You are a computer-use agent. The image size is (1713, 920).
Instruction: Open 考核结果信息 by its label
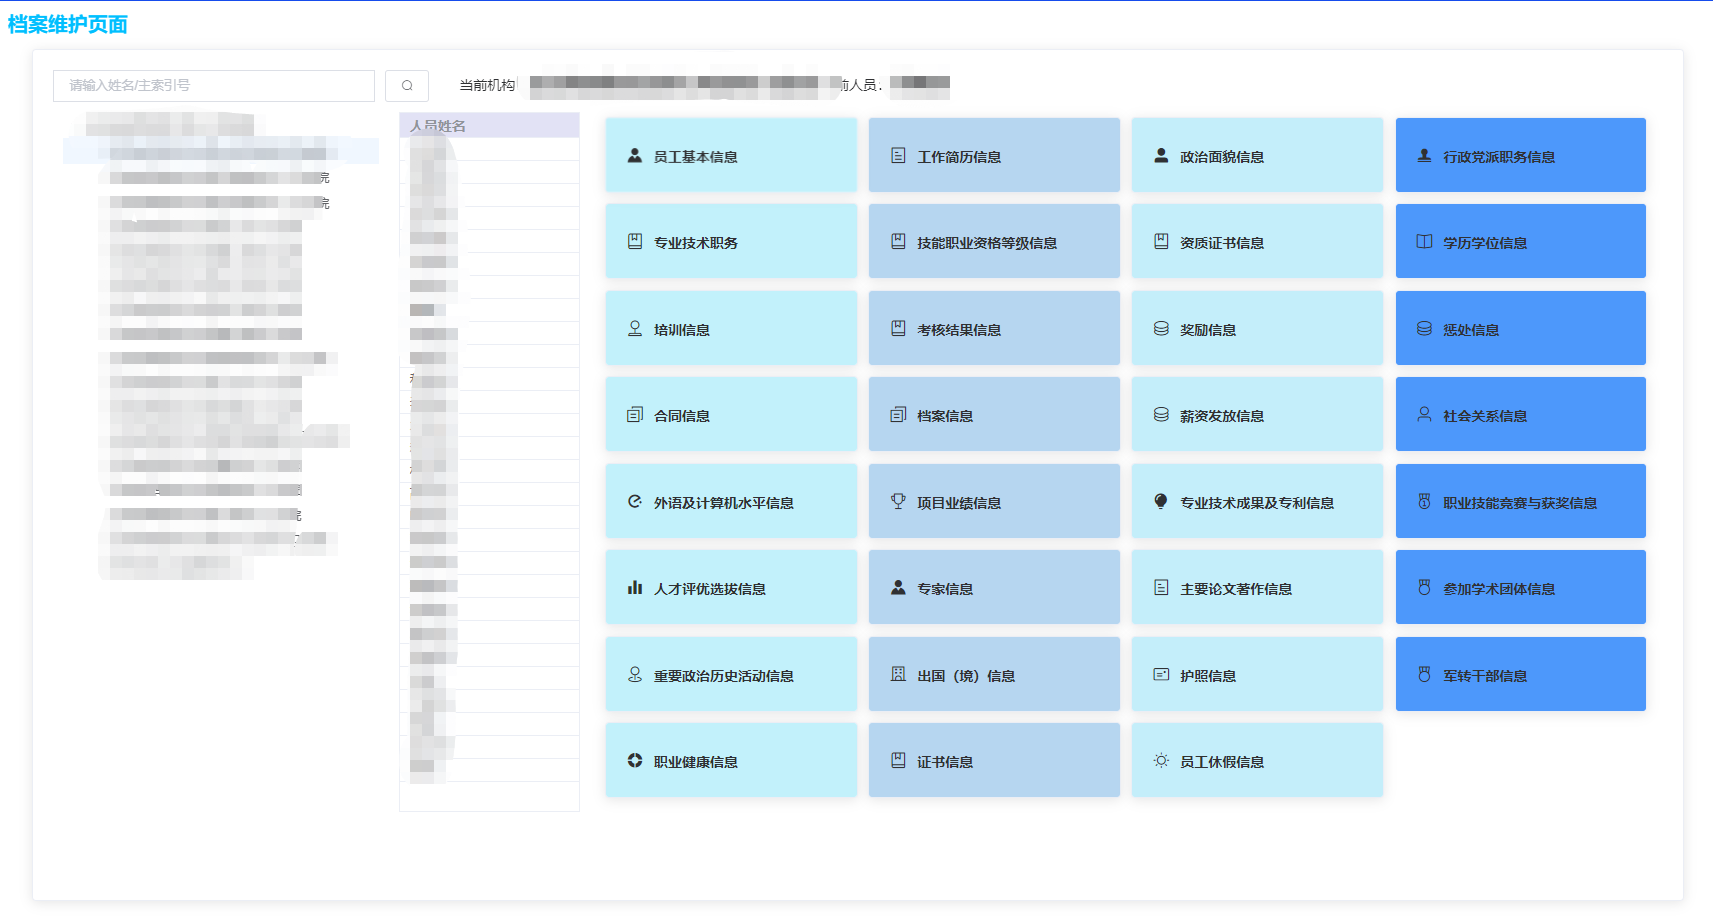tap(959, 330)
